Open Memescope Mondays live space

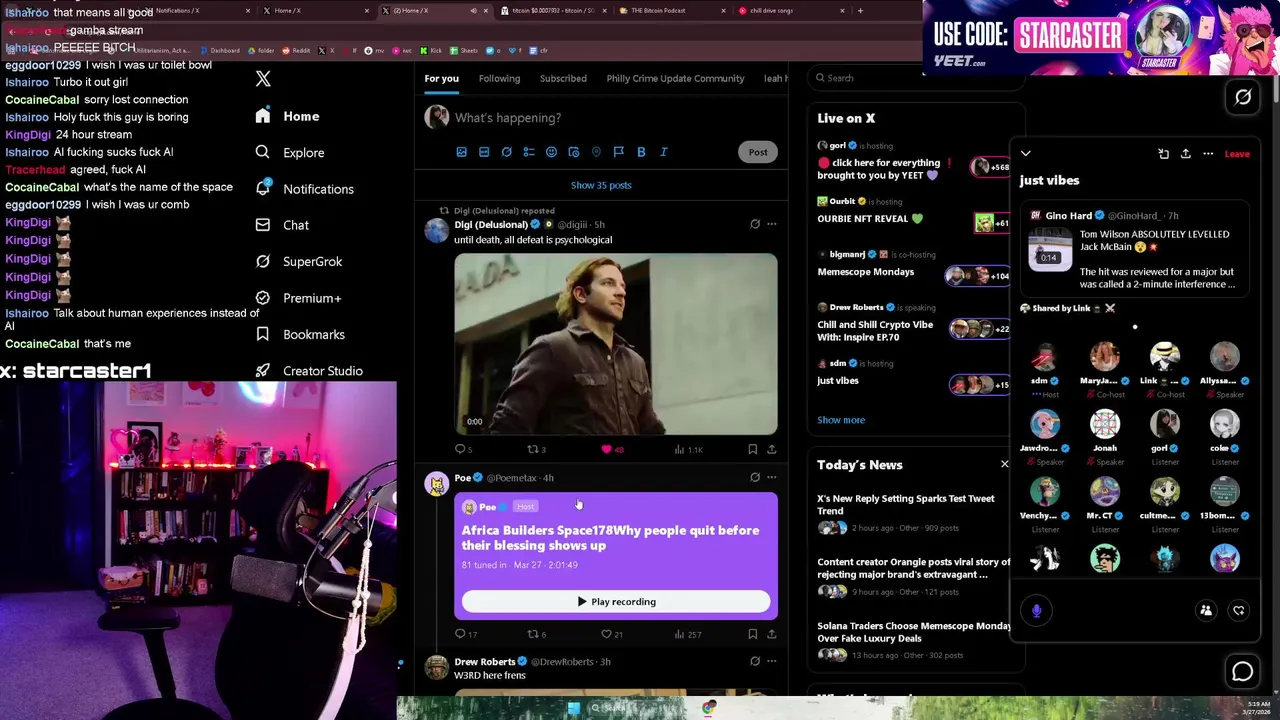[x=865, y=272]
